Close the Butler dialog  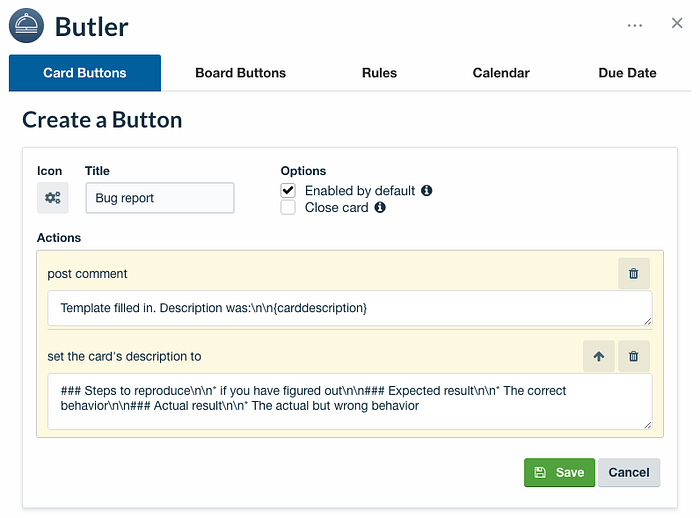point(677,24)
